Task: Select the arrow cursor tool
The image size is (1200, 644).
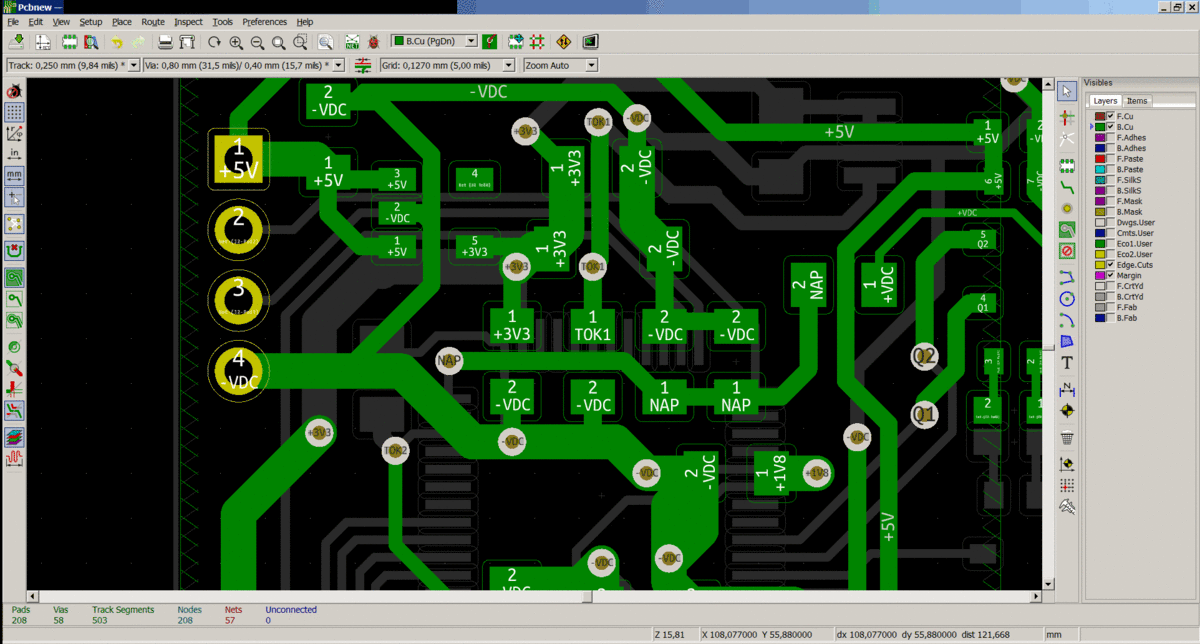Action: pos(1067,92)
